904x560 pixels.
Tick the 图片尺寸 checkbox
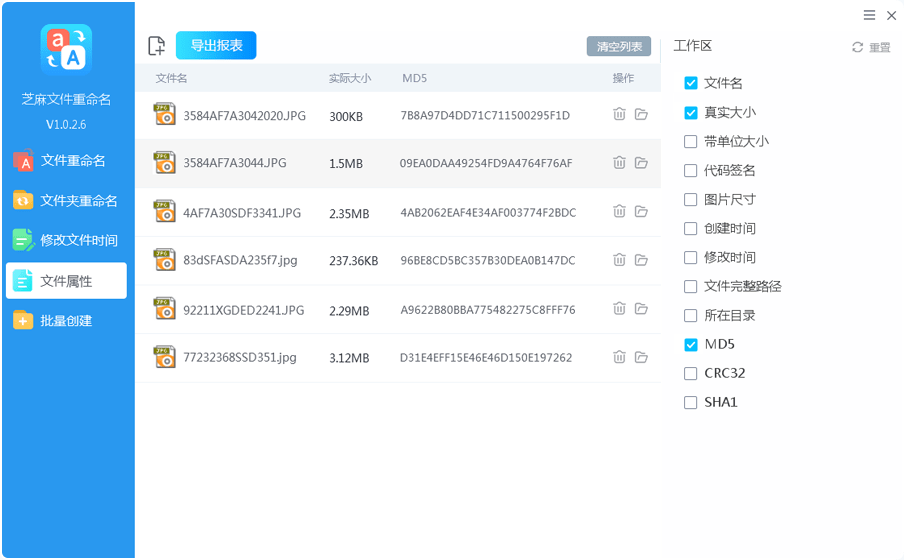tap(691, 200)
